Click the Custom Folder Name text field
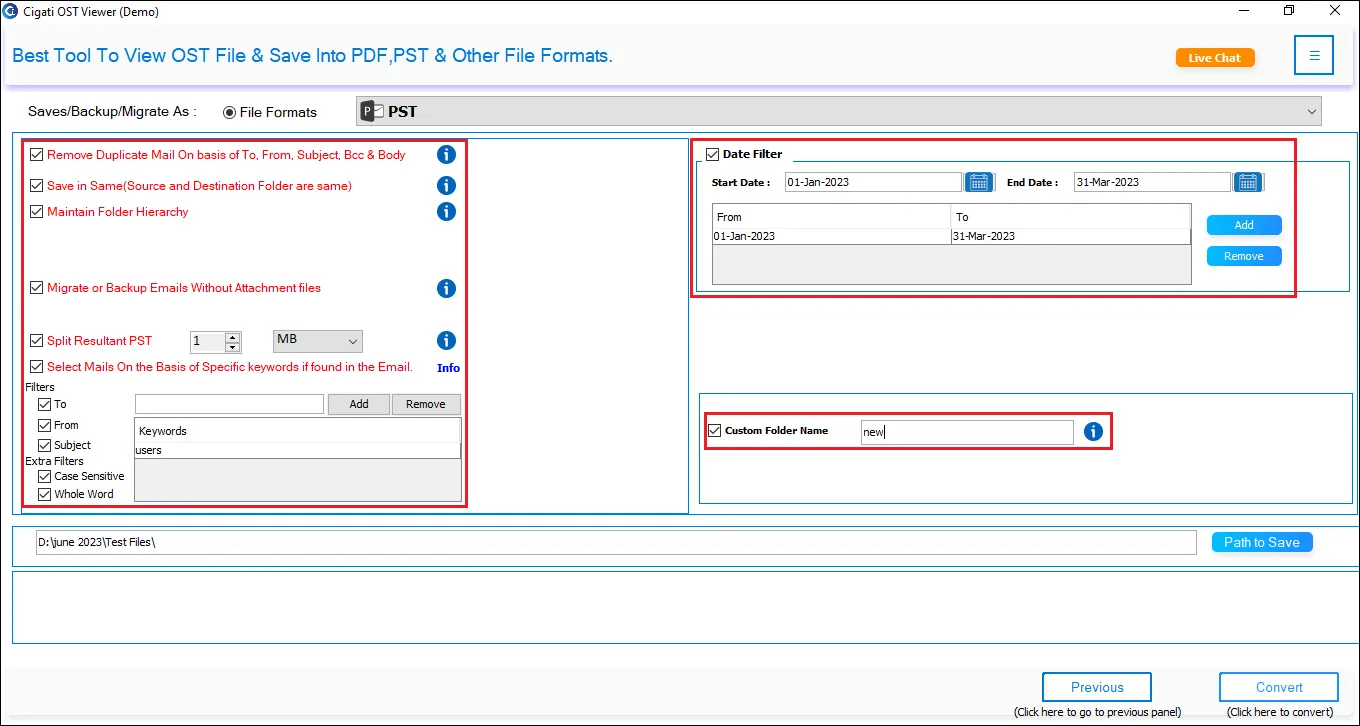Screen dimensions: 1360x726 [x=967, y=432]
